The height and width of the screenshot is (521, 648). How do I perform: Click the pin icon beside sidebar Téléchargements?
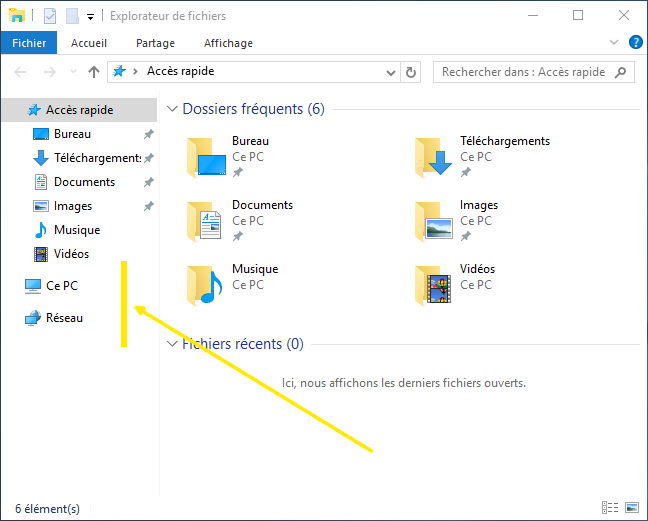pyautogui.click(x=149, y=158)
